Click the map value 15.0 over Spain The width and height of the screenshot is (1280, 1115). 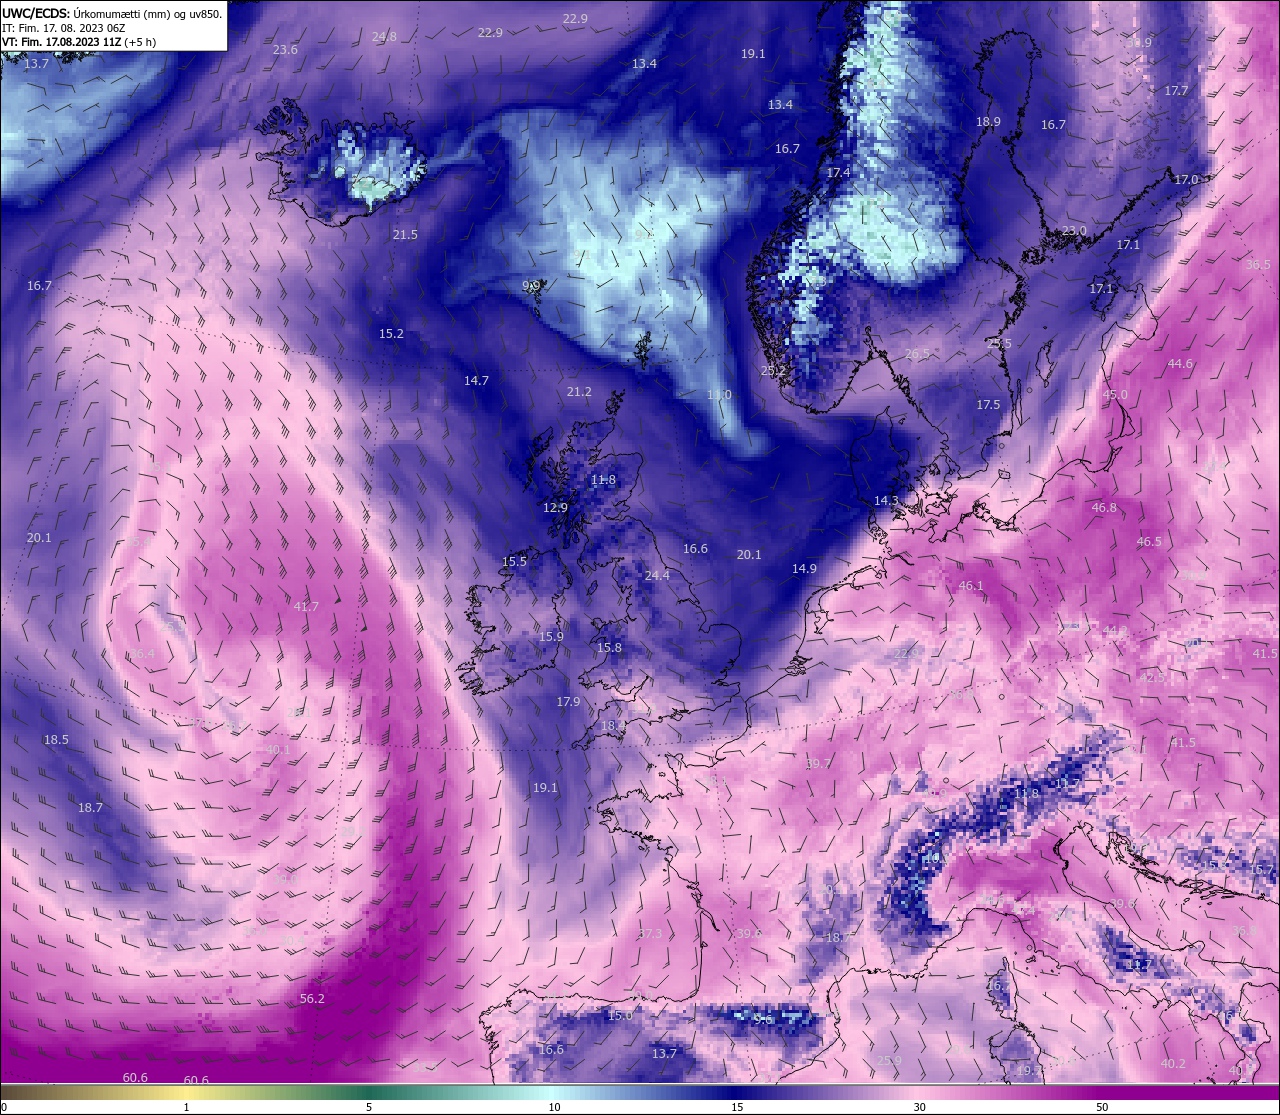click(x=620, y=1016)
